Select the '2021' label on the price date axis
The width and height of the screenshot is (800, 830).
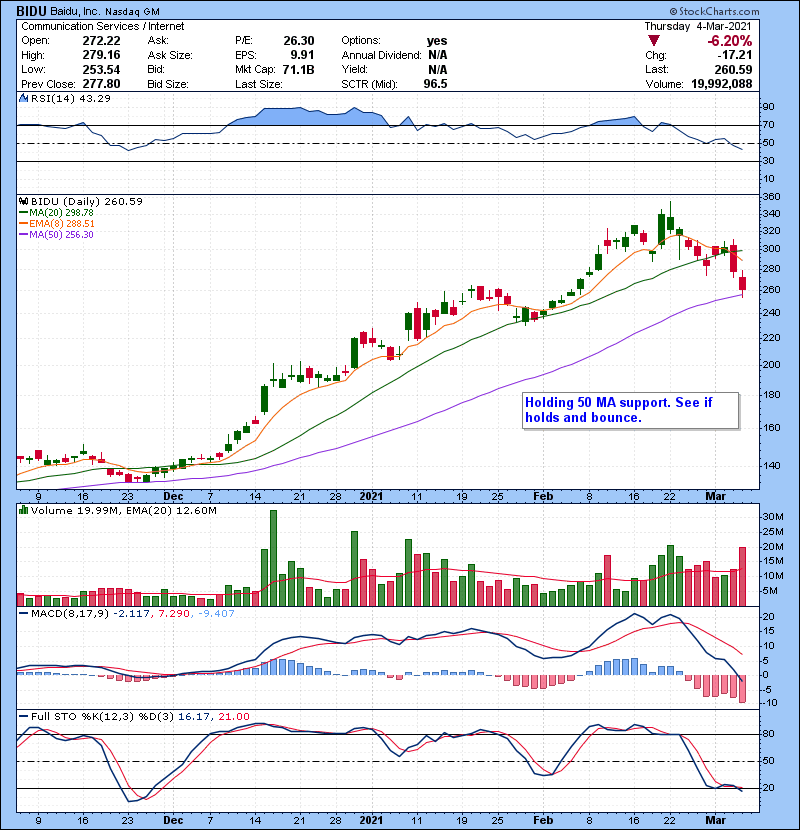(371, 495)
